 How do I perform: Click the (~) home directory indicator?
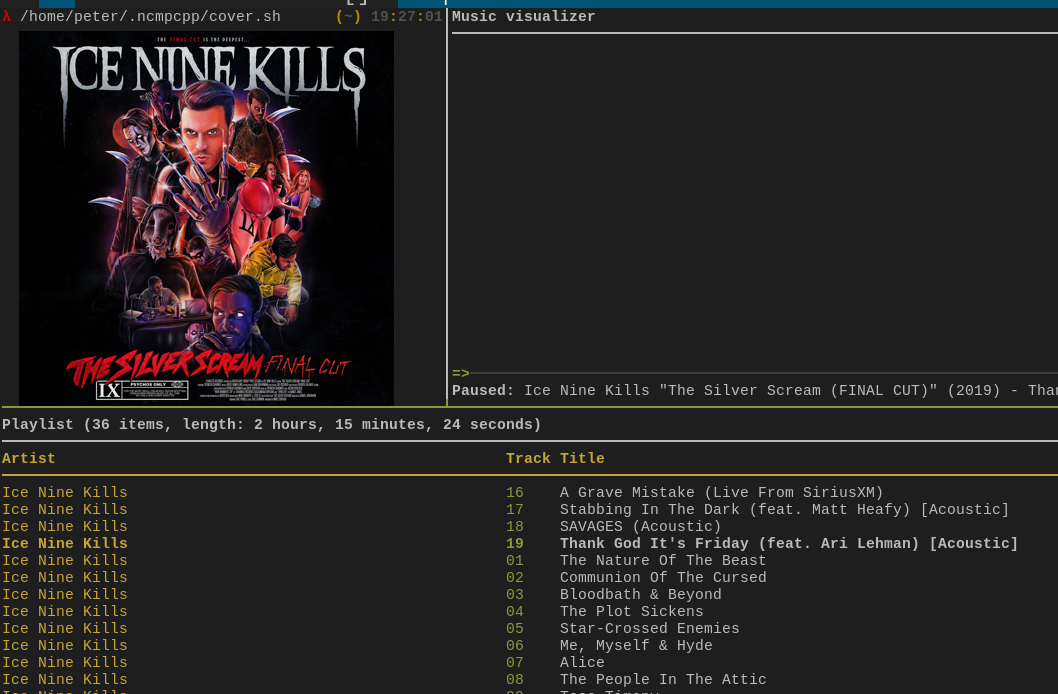pos(347,17)
